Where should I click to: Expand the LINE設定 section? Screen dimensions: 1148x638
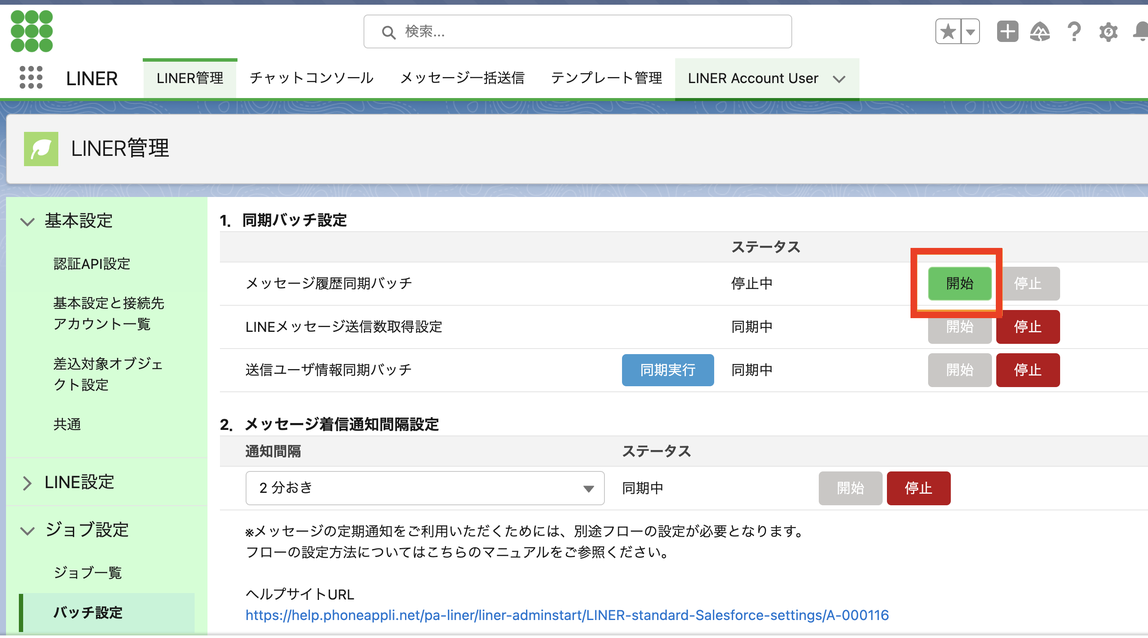27,483
